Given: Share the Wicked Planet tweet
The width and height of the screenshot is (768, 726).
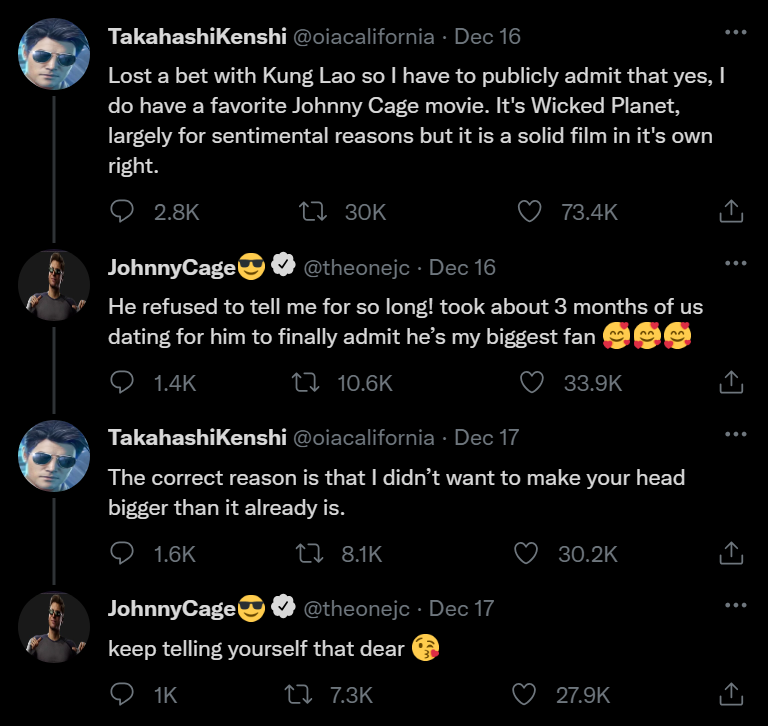Looking at the screenshot, I should click(731, 211).
